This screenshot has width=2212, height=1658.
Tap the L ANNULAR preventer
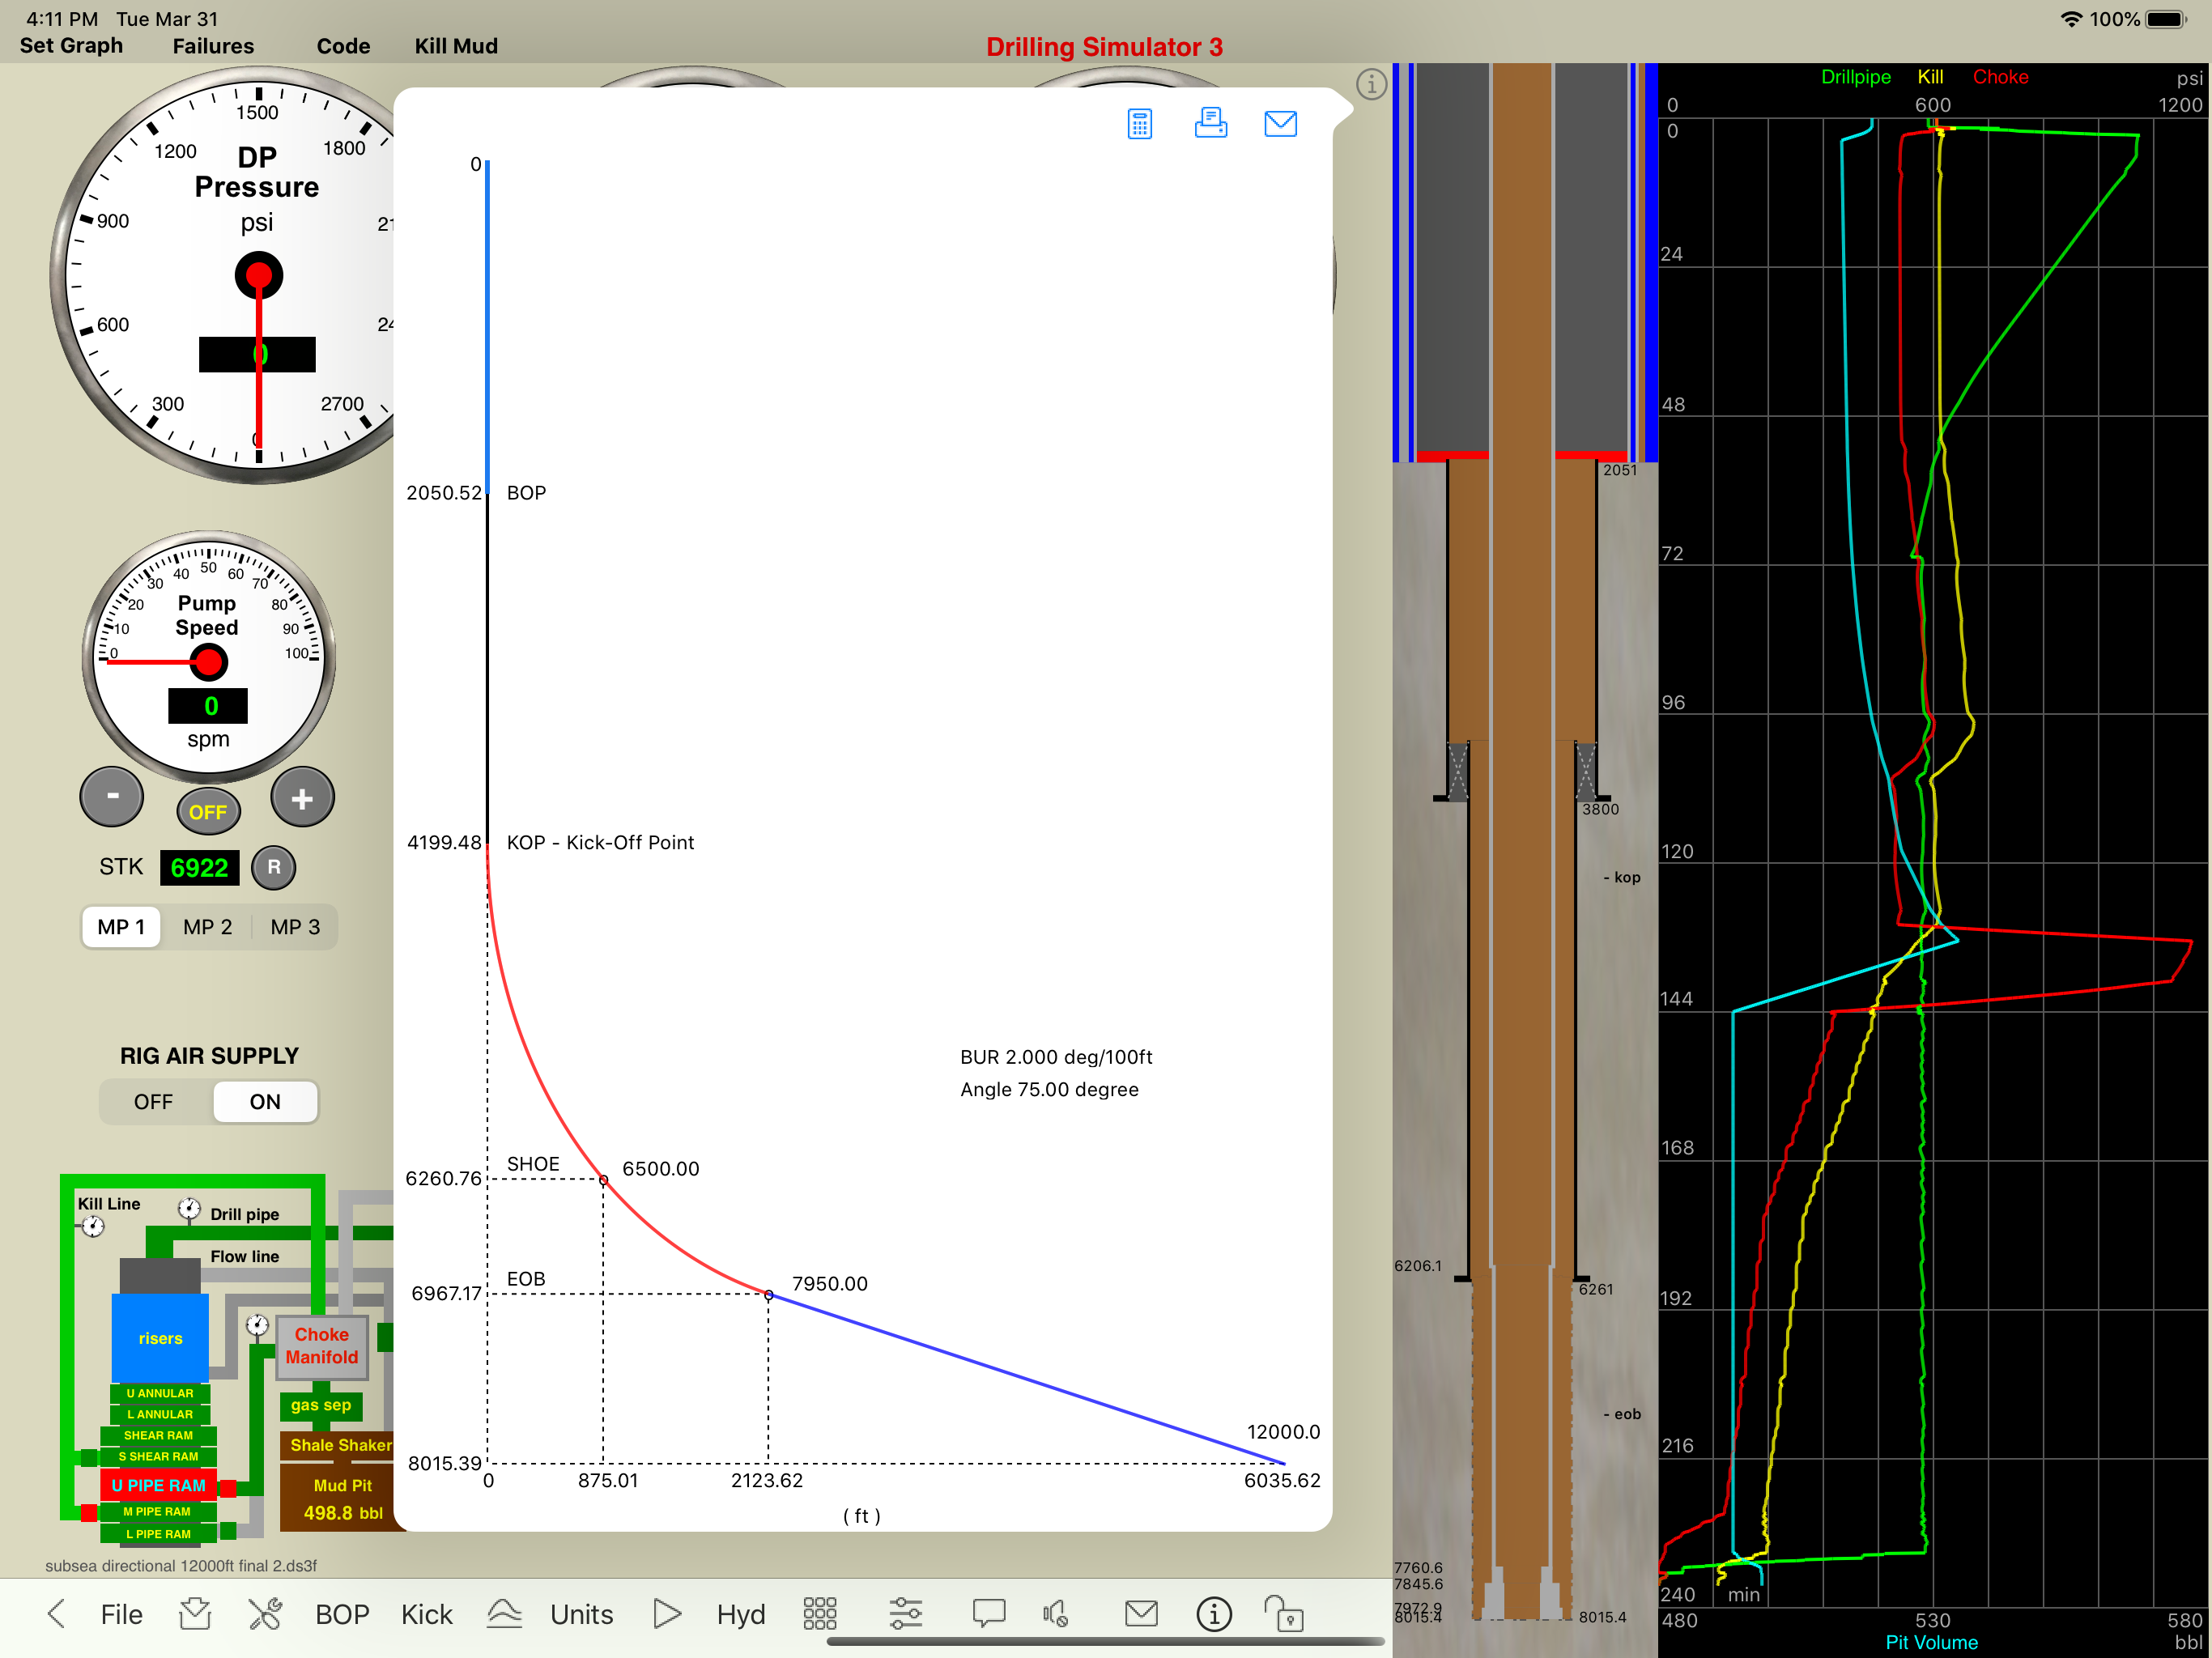[x=160, y=1414]
